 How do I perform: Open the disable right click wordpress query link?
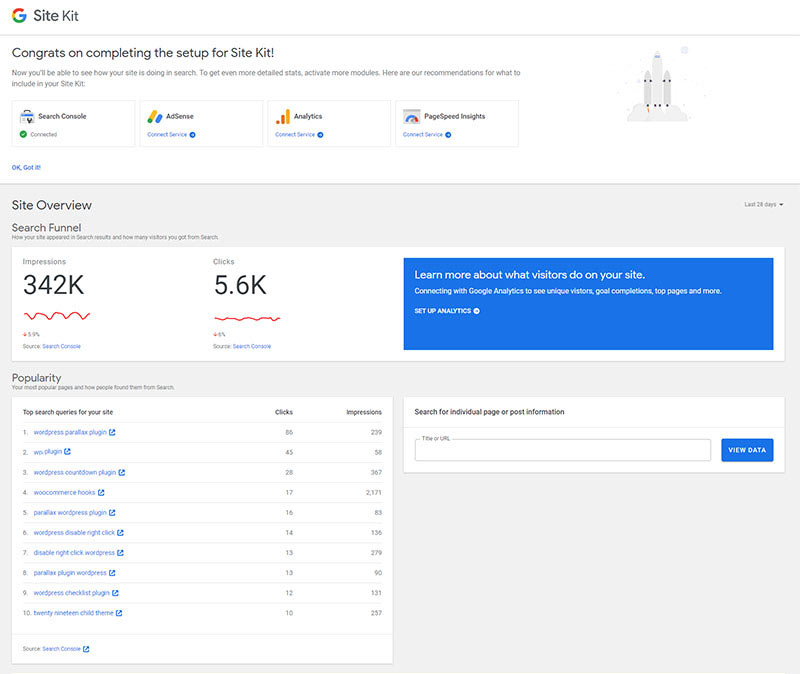click(74, 553)
